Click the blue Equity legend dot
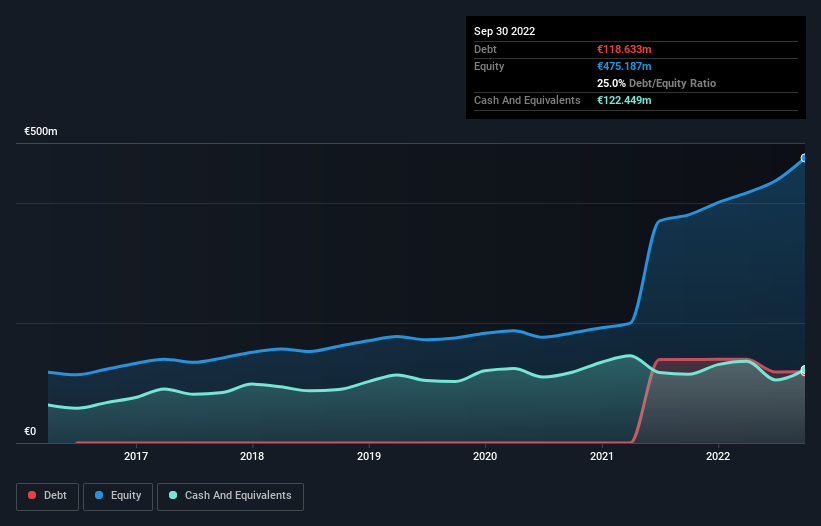821x526 pixels. coord(99,495)
